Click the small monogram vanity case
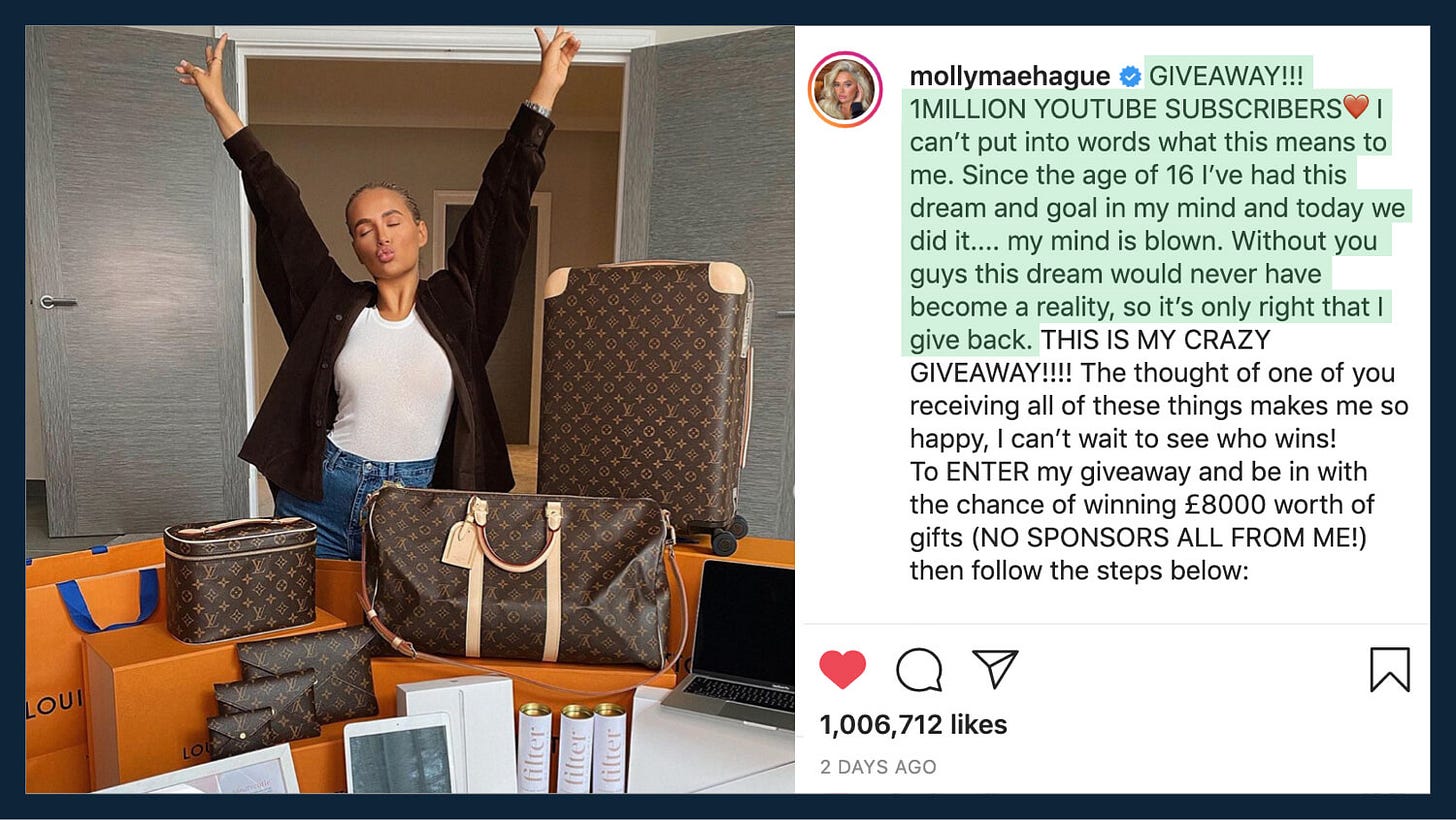Viewport: 1456px width, 820px height. tap(240, 579)
